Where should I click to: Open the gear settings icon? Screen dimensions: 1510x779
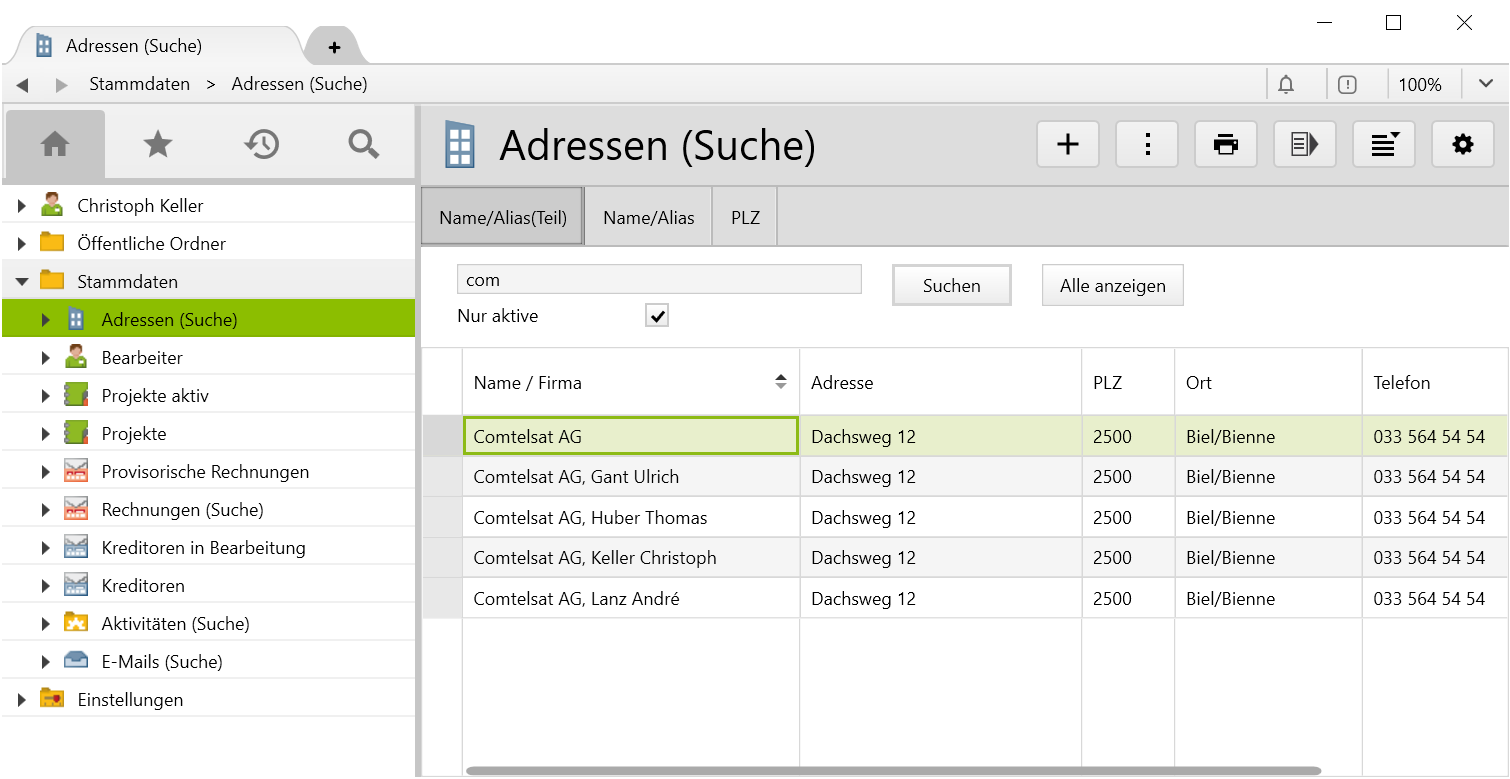(x=1463, y=145)
